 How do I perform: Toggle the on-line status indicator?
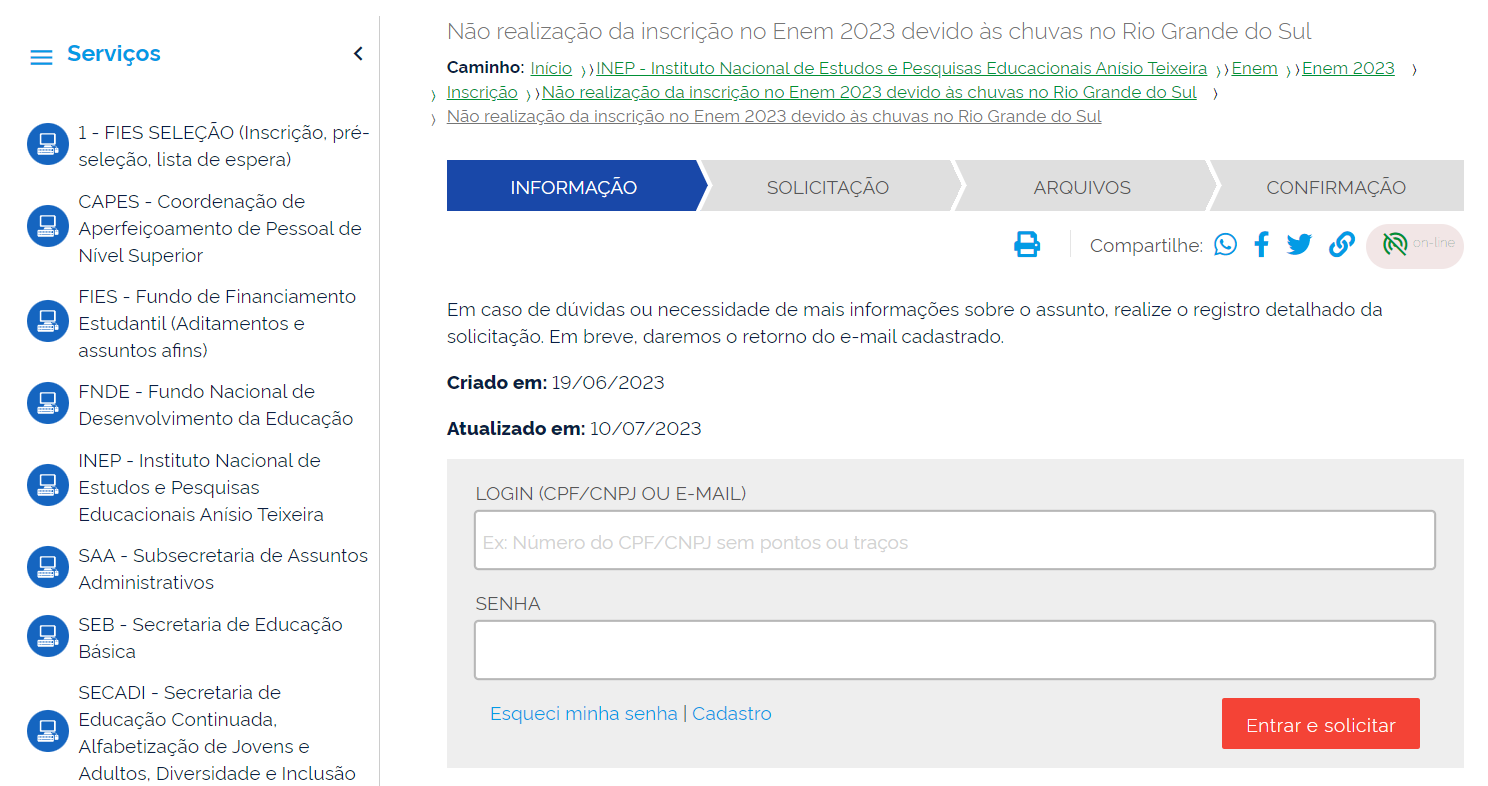[x=1414, y=245]
